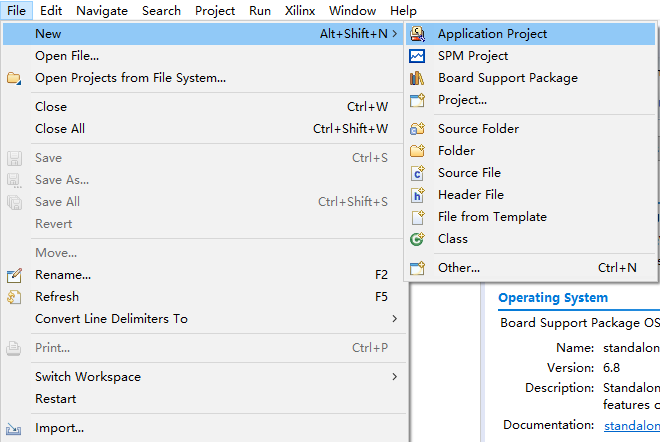Open the Run menu
The image size is (660, 442).
(260, 11)
